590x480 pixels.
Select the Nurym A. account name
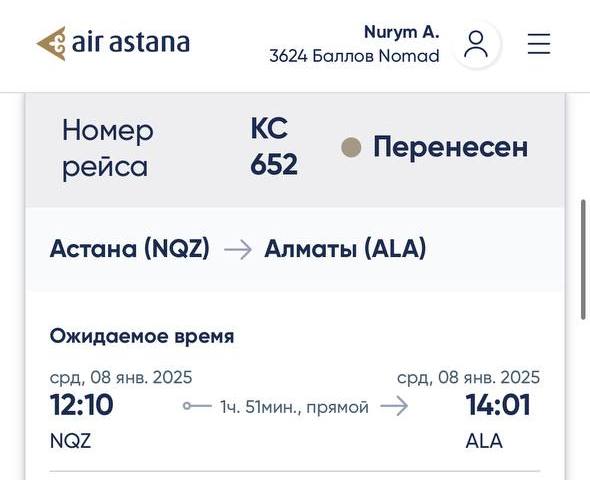[401, 32]
